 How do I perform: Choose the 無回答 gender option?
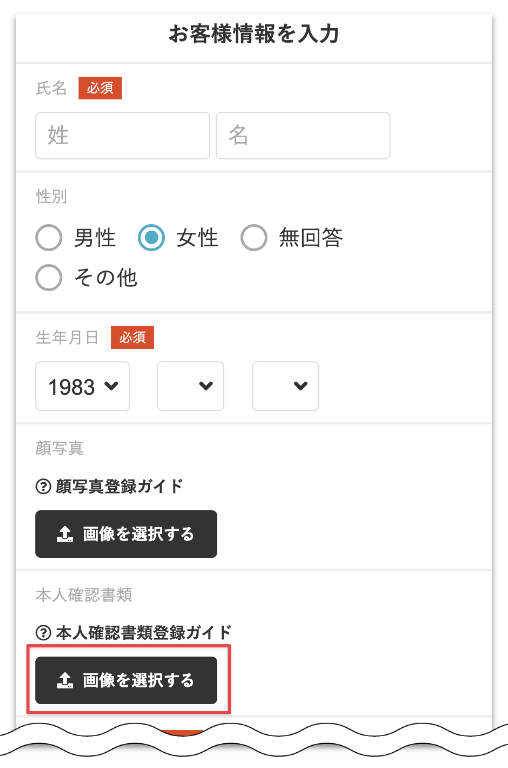[x=254, y=238]
